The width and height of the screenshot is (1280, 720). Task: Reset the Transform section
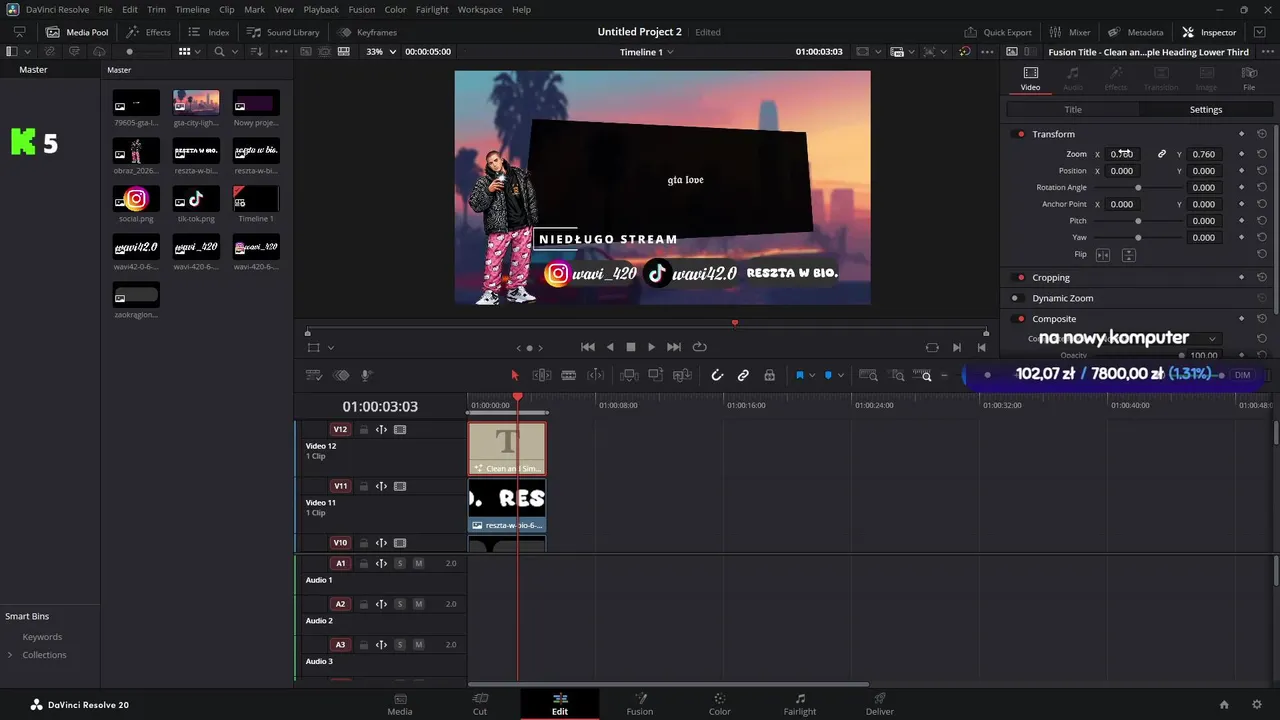click(1262, 134)
